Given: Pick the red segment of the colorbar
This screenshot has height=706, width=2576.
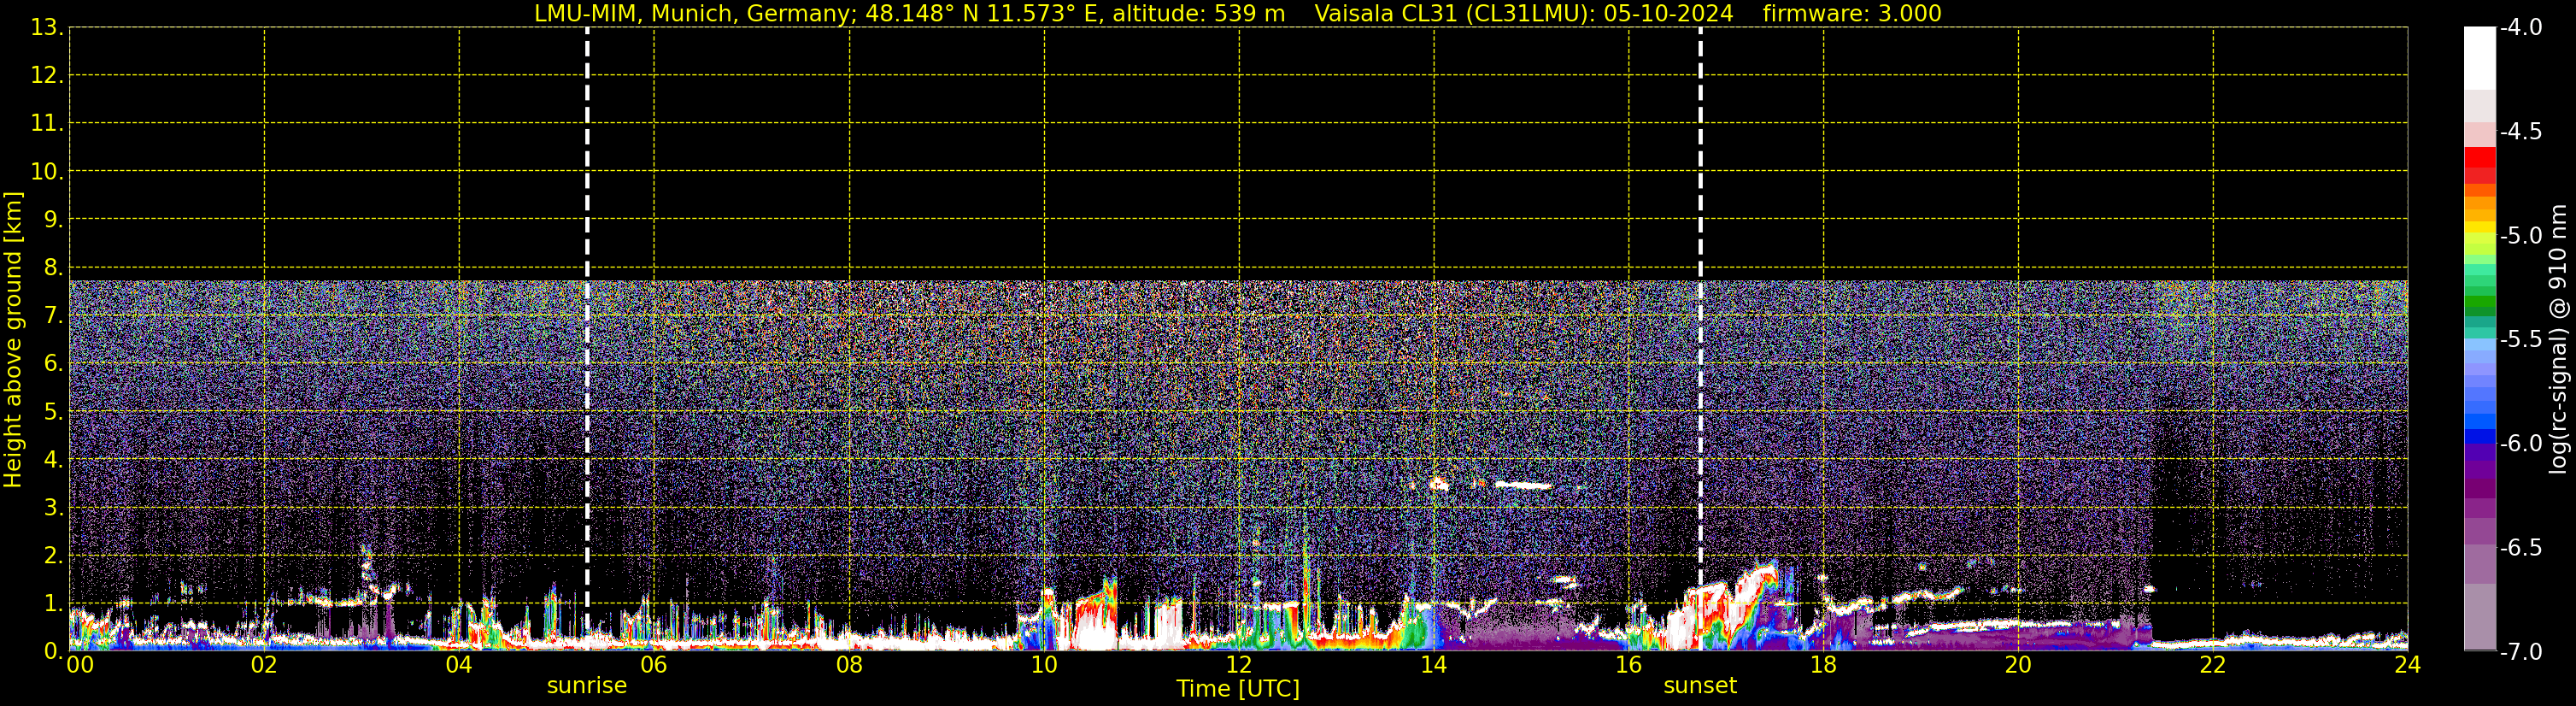Looking at the screenshot, I should click(2480, 157).
